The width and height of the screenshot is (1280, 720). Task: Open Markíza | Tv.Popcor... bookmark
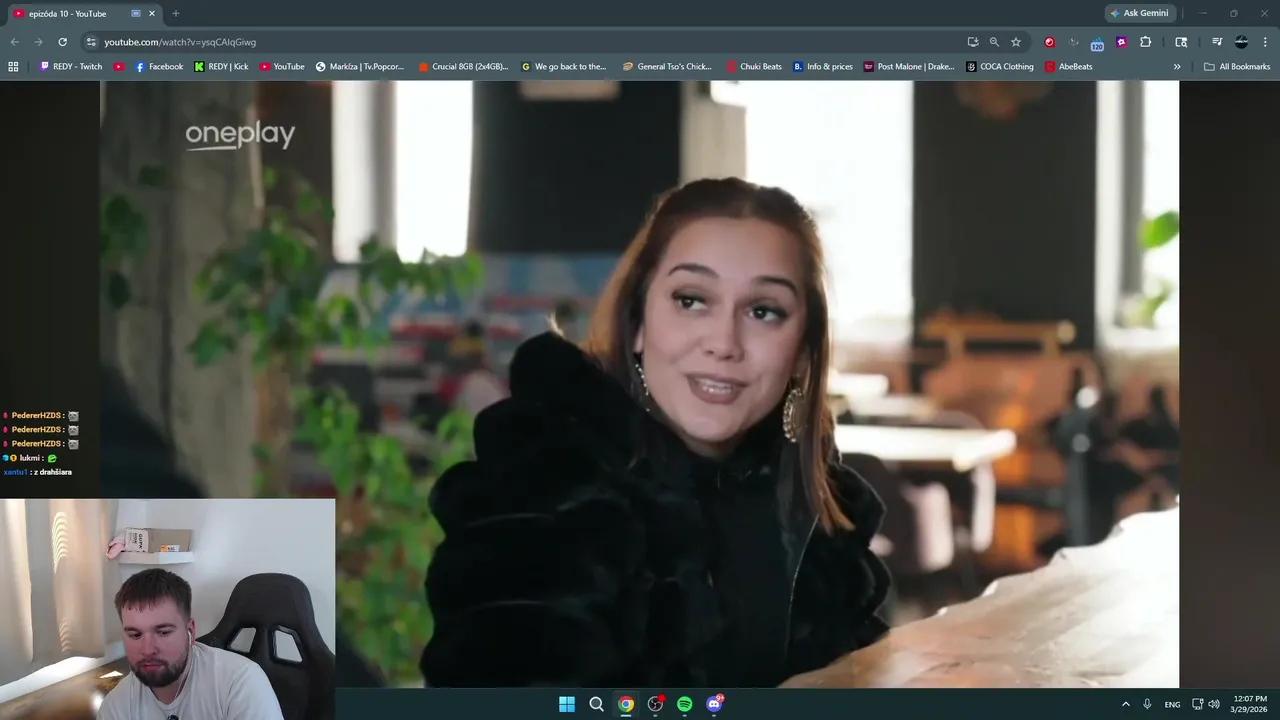coord(360,67)
